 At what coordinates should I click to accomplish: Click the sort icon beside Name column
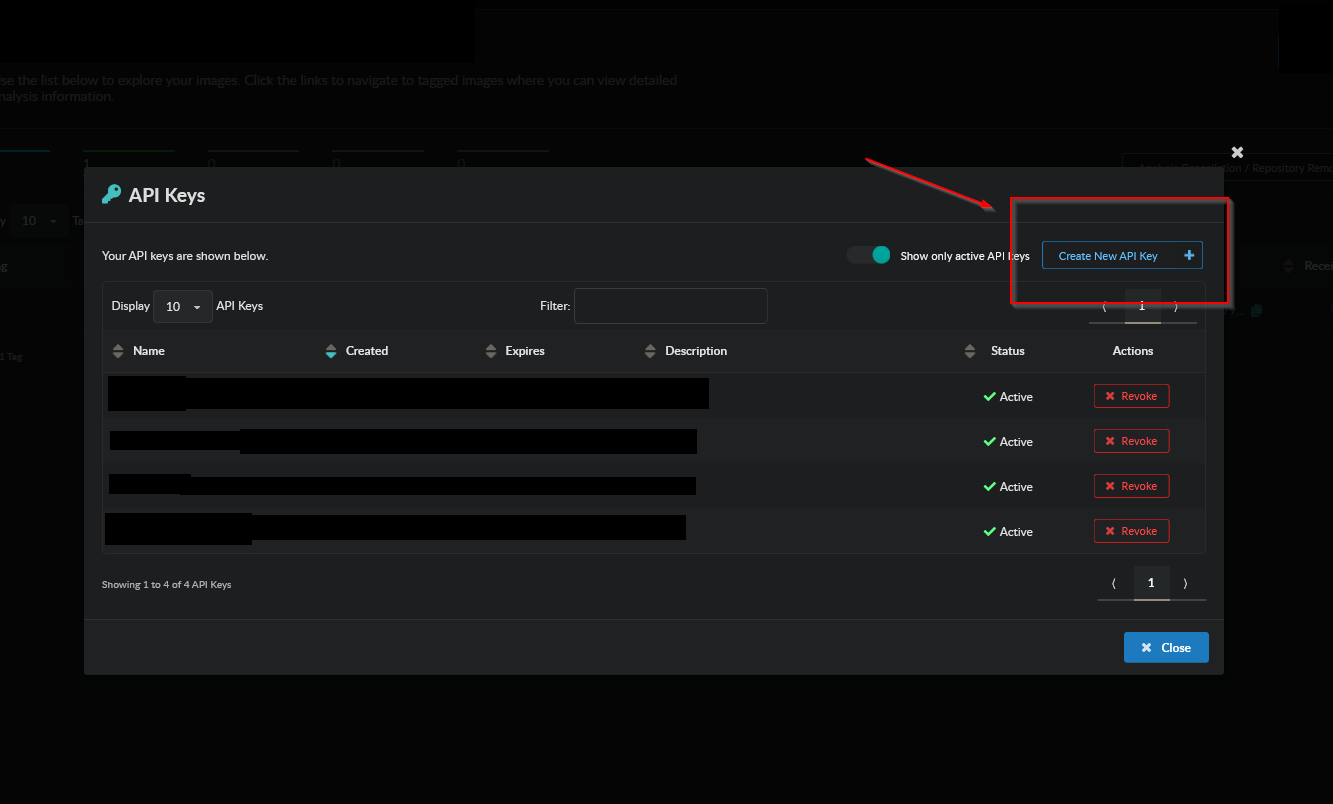pos(118,351)
